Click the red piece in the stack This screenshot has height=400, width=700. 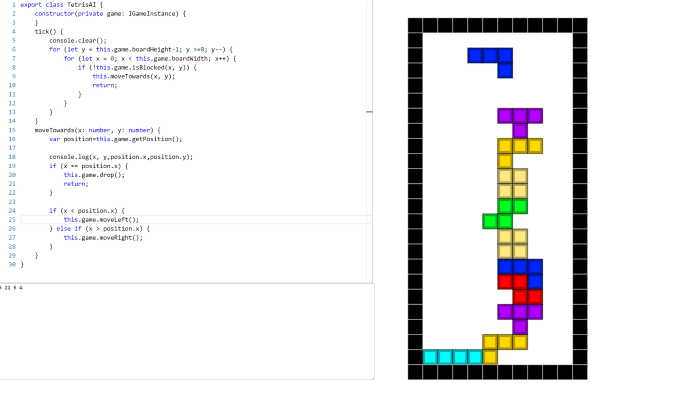point(527,289)
